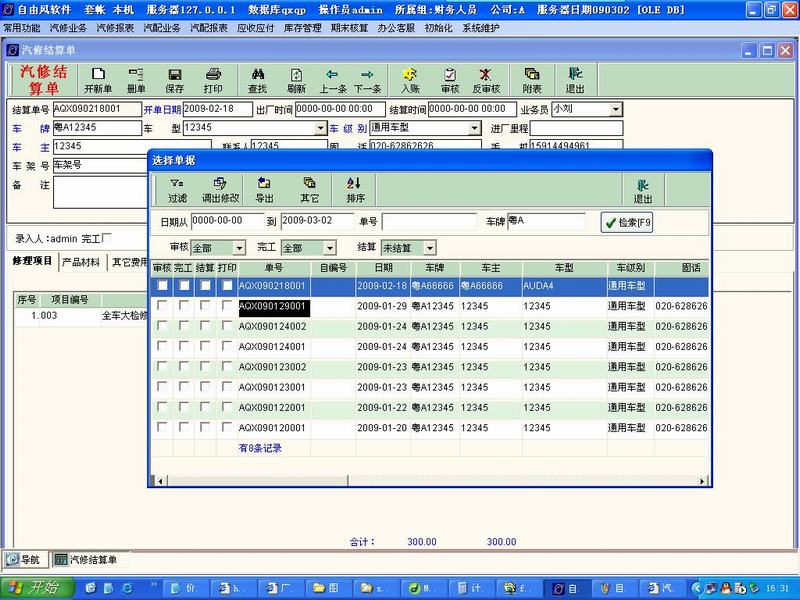
Task: Click the 日期从 start date field
Action: point(227,221)
